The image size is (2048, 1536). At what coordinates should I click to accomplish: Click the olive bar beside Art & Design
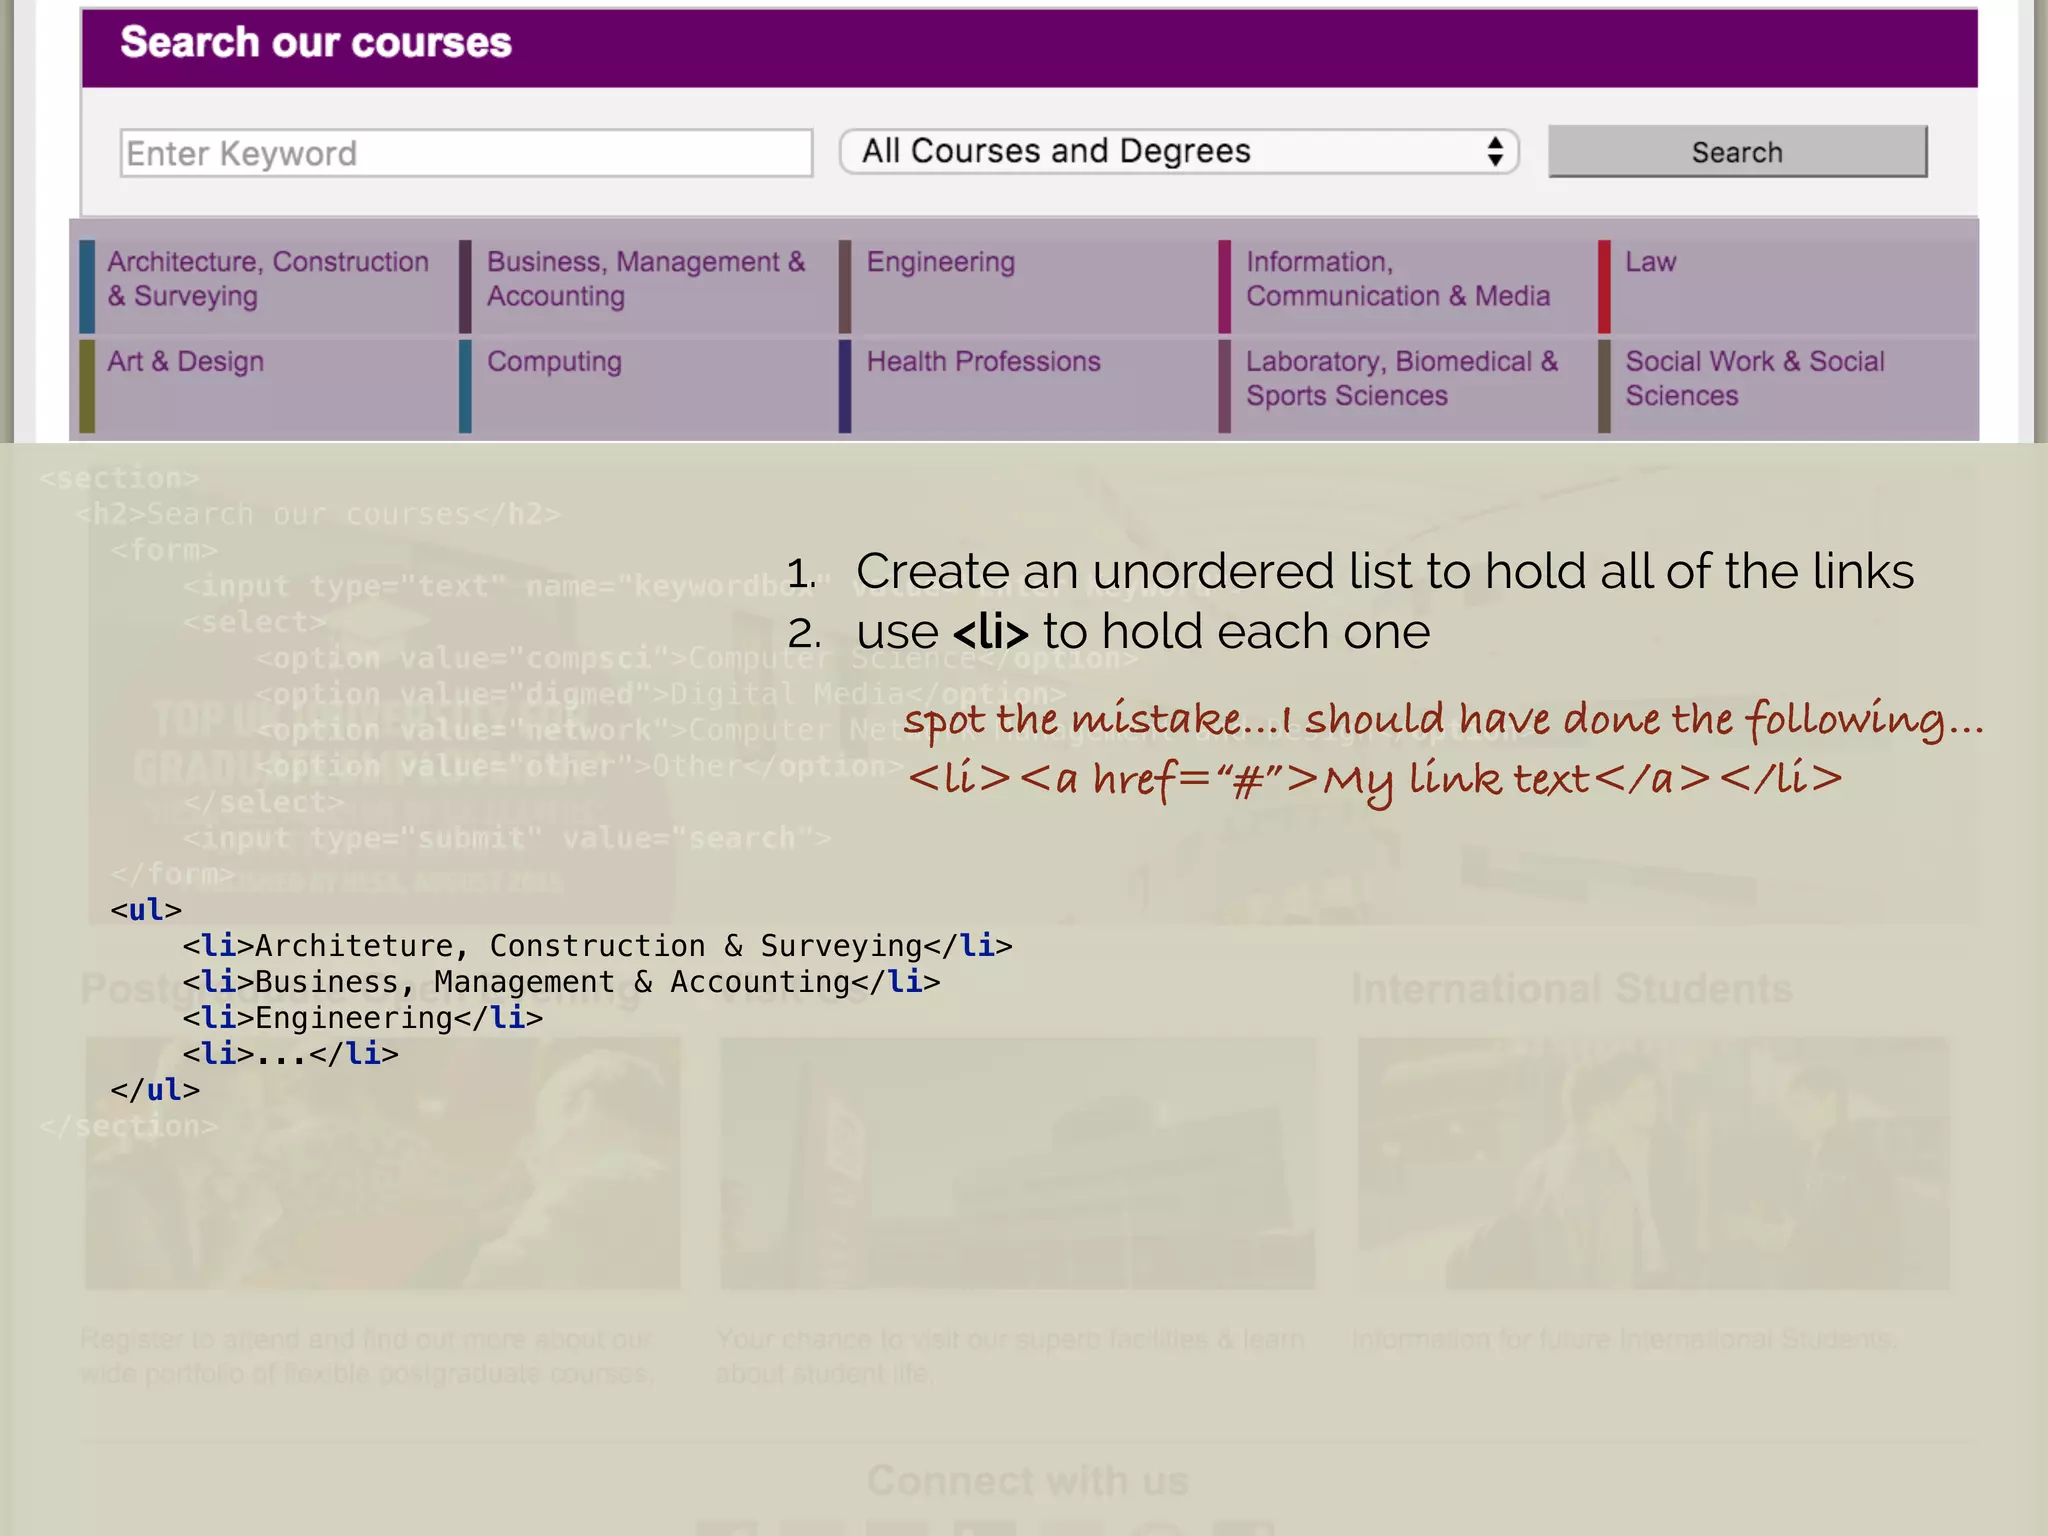(87, 386)
